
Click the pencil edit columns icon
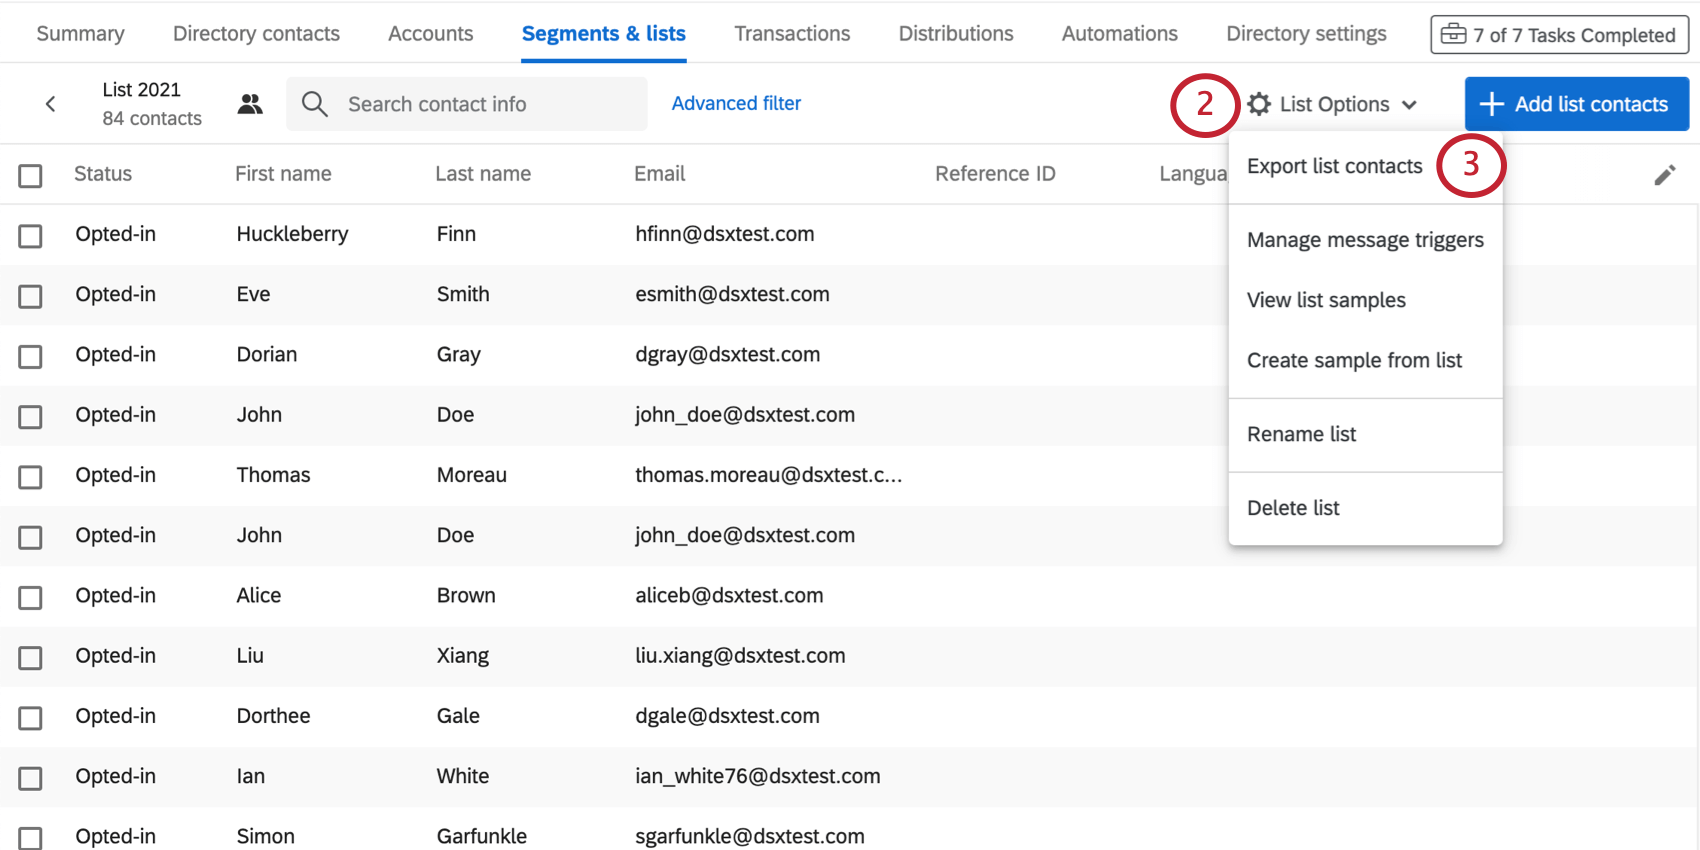click(1665, 175)
